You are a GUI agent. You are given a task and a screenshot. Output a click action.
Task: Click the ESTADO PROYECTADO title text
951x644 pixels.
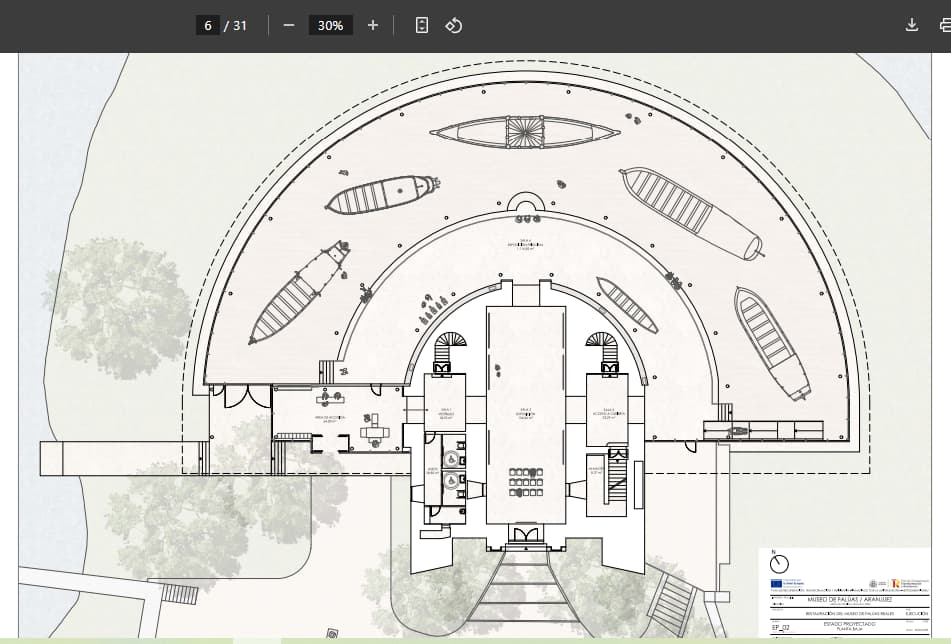(x=849, y=623)
